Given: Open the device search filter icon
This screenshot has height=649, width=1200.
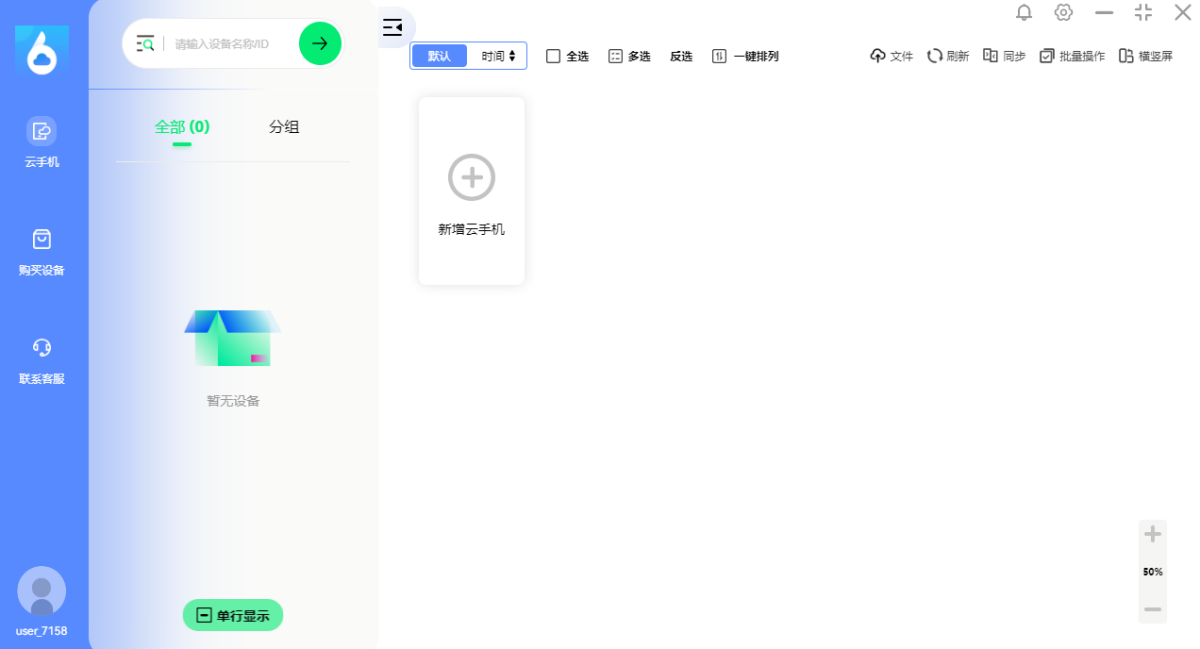Looking at the screenshot, I should click(146, 43).
